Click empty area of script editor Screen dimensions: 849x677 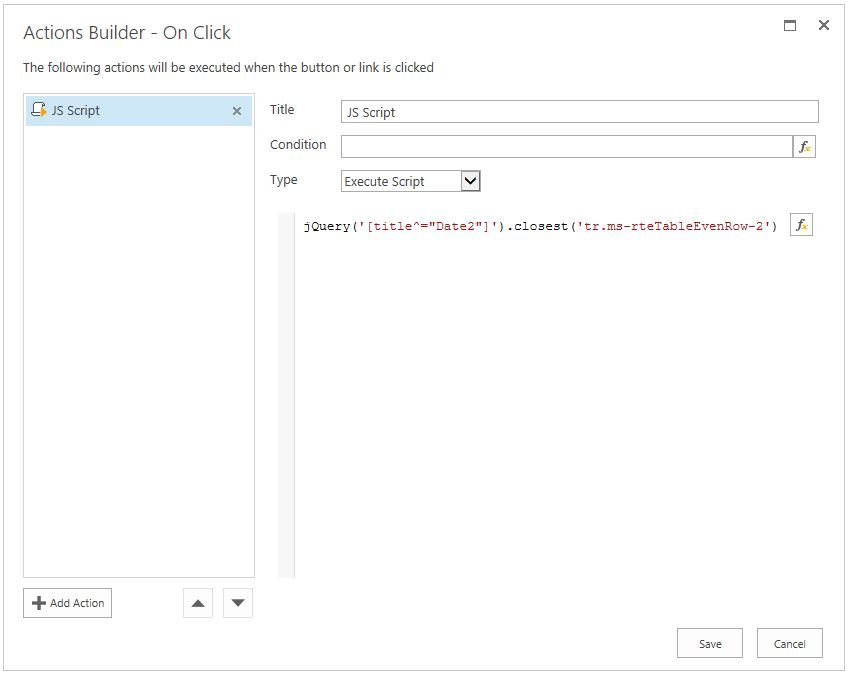(x=541, y=406)
